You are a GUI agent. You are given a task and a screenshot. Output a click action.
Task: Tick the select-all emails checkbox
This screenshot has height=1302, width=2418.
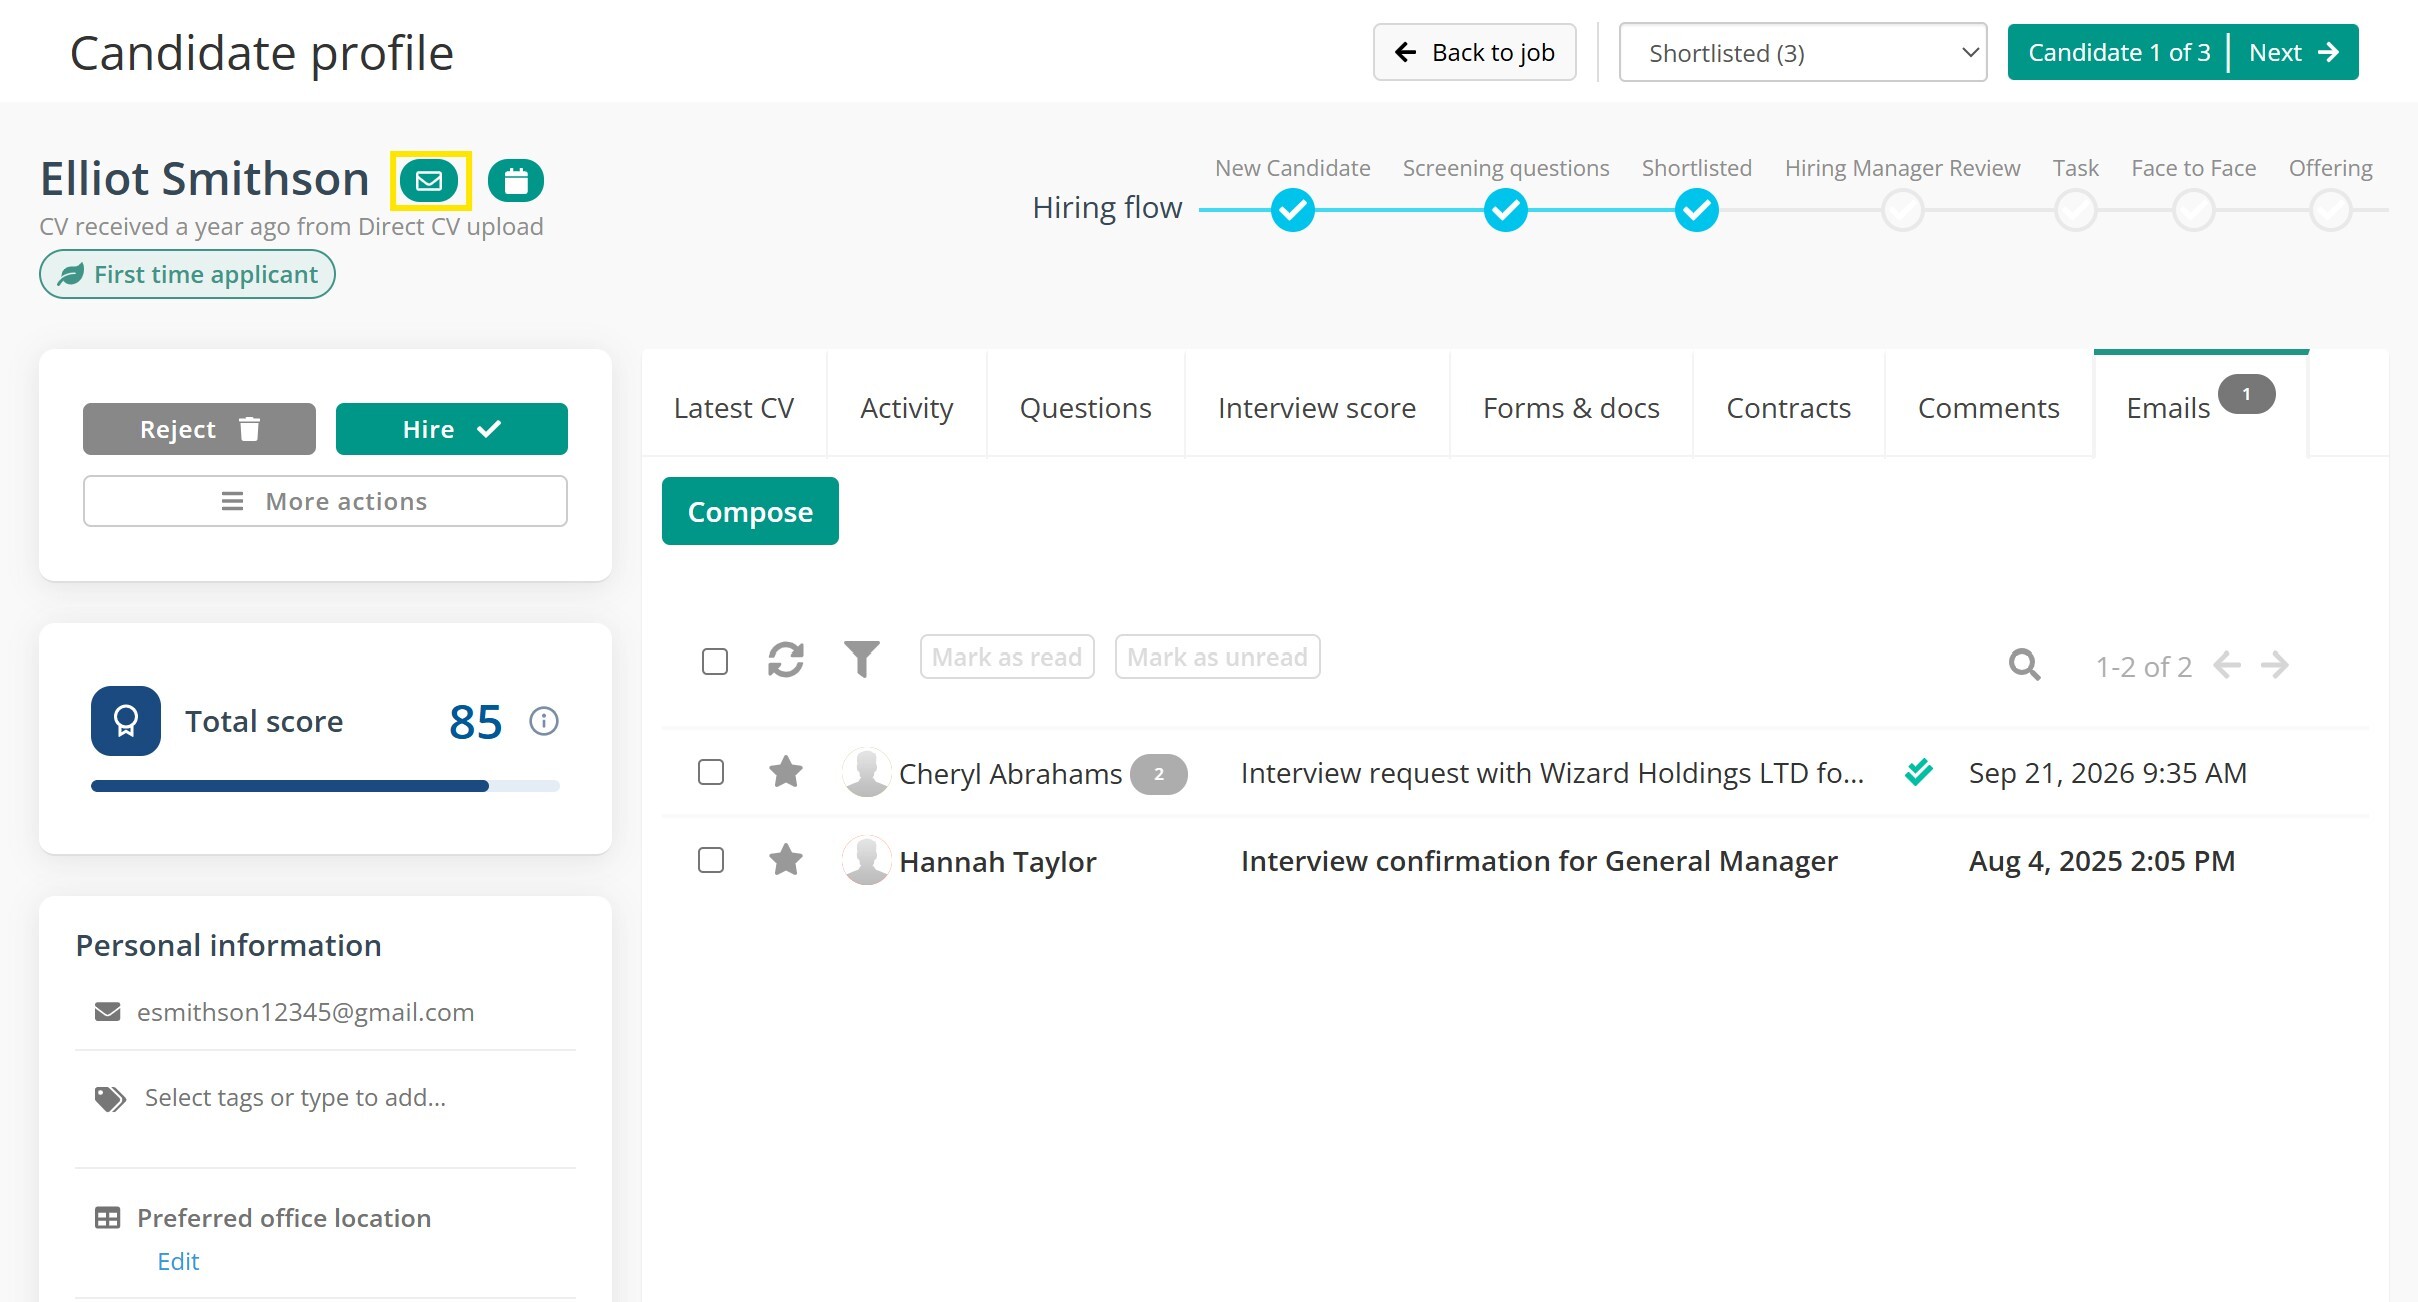click(x=715, y=661)
